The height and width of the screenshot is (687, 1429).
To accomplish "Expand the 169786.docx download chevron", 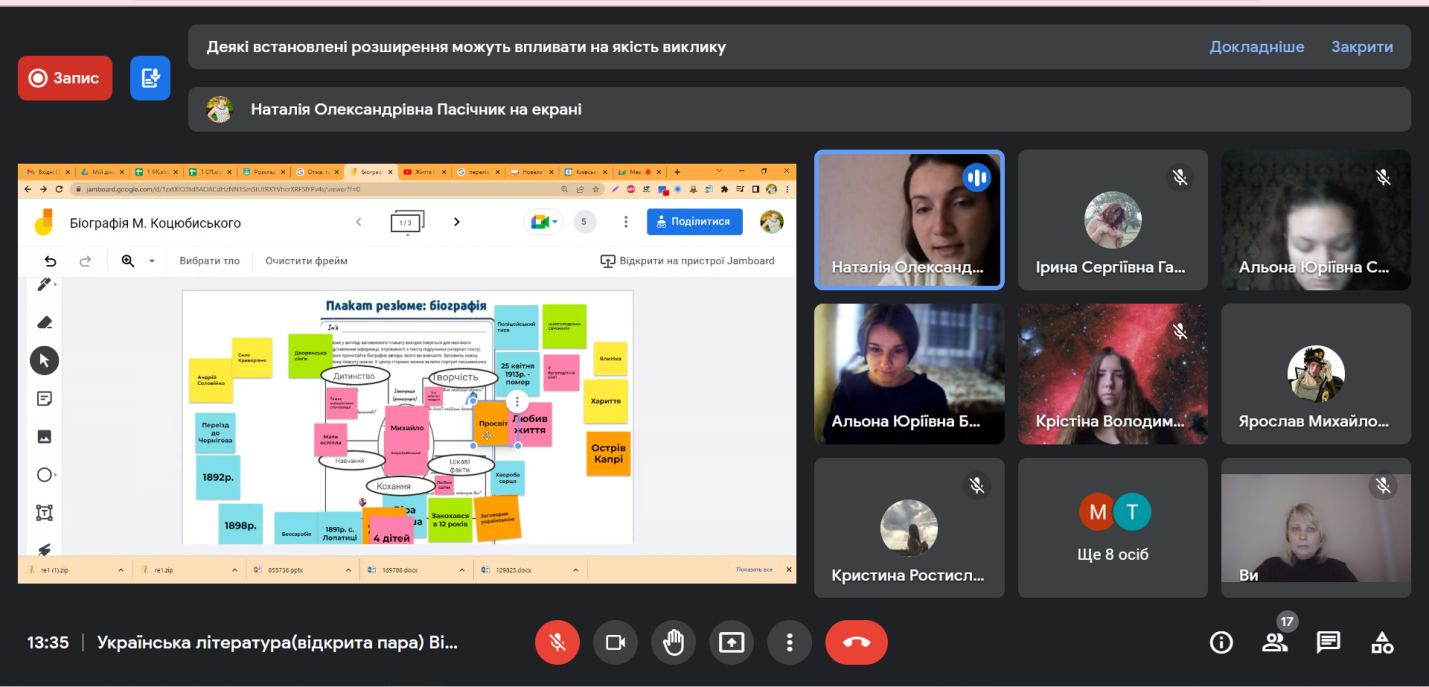I will (x=460, y=570).
